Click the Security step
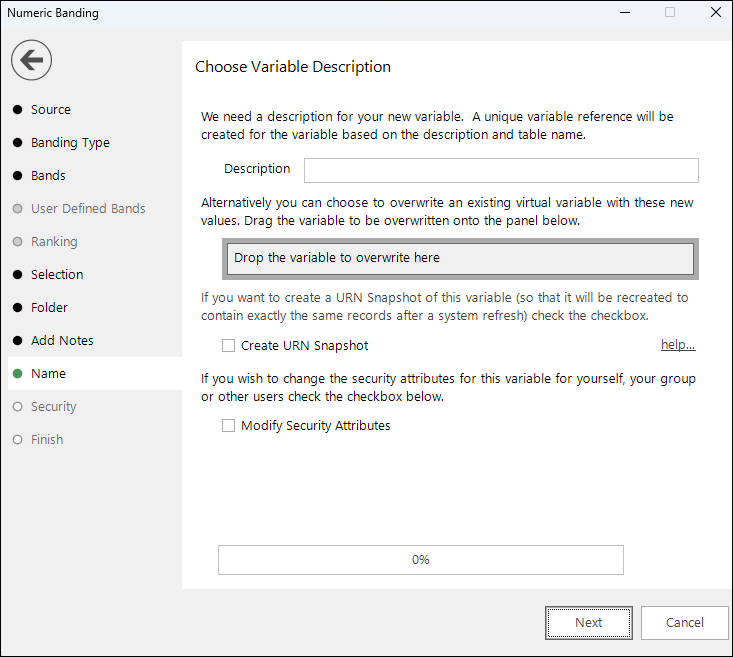Viewport: 733px width, 657px height. [x=53, y=406]
